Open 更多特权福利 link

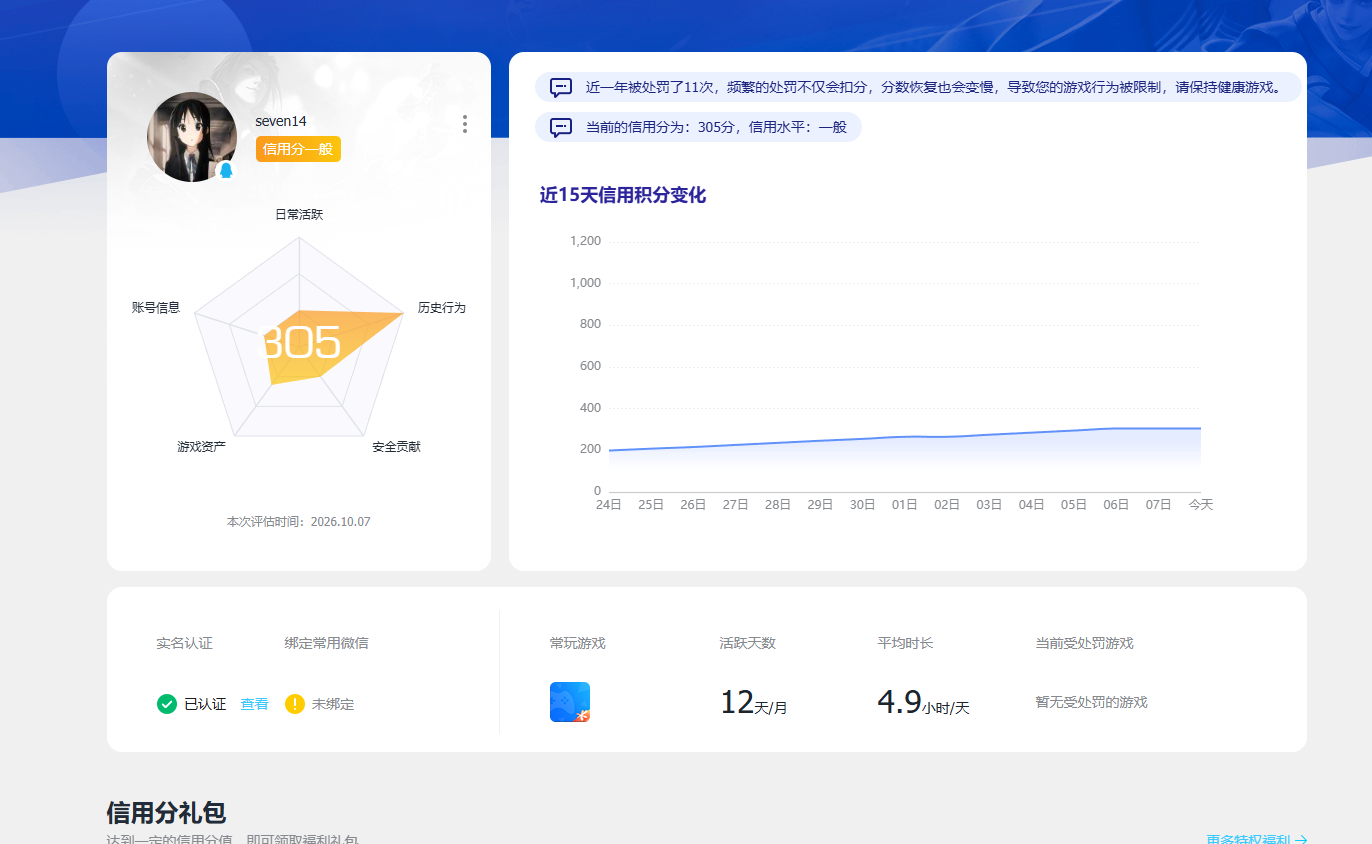pyautogui.click(x=1257, y=840)
